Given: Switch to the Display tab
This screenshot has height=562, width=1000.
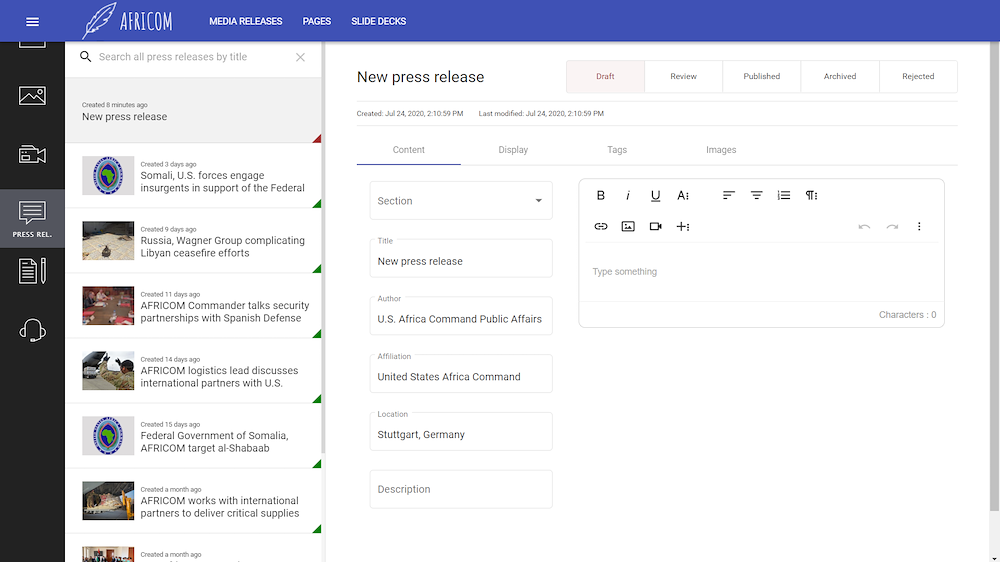Looking at the screenshot, I should click(x=513, y=150).
